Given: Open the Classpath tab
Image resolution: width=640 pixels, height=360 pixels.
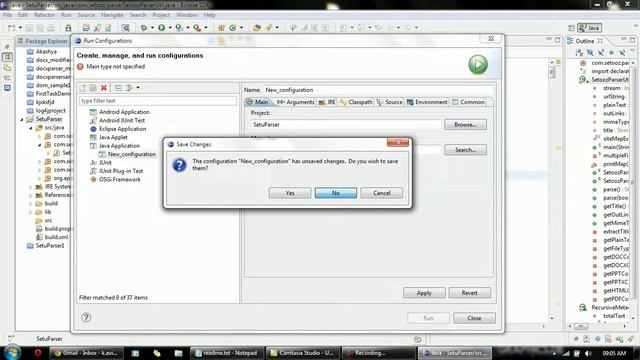Looking at the screenshot, I should click(356, 102).
